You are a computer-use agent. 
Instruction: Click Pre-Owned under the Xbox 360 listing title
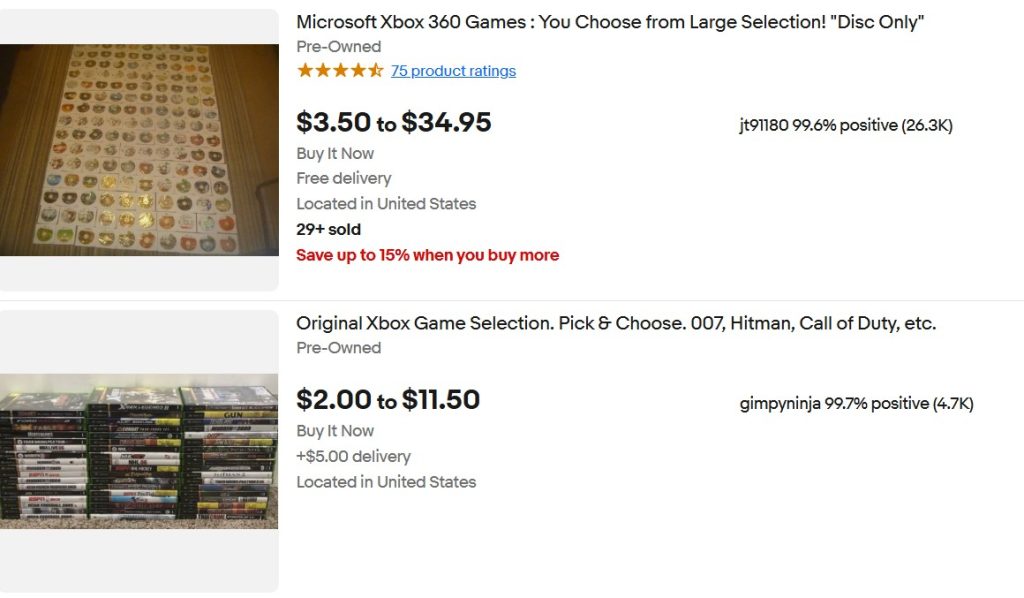[x=338, y=47]
